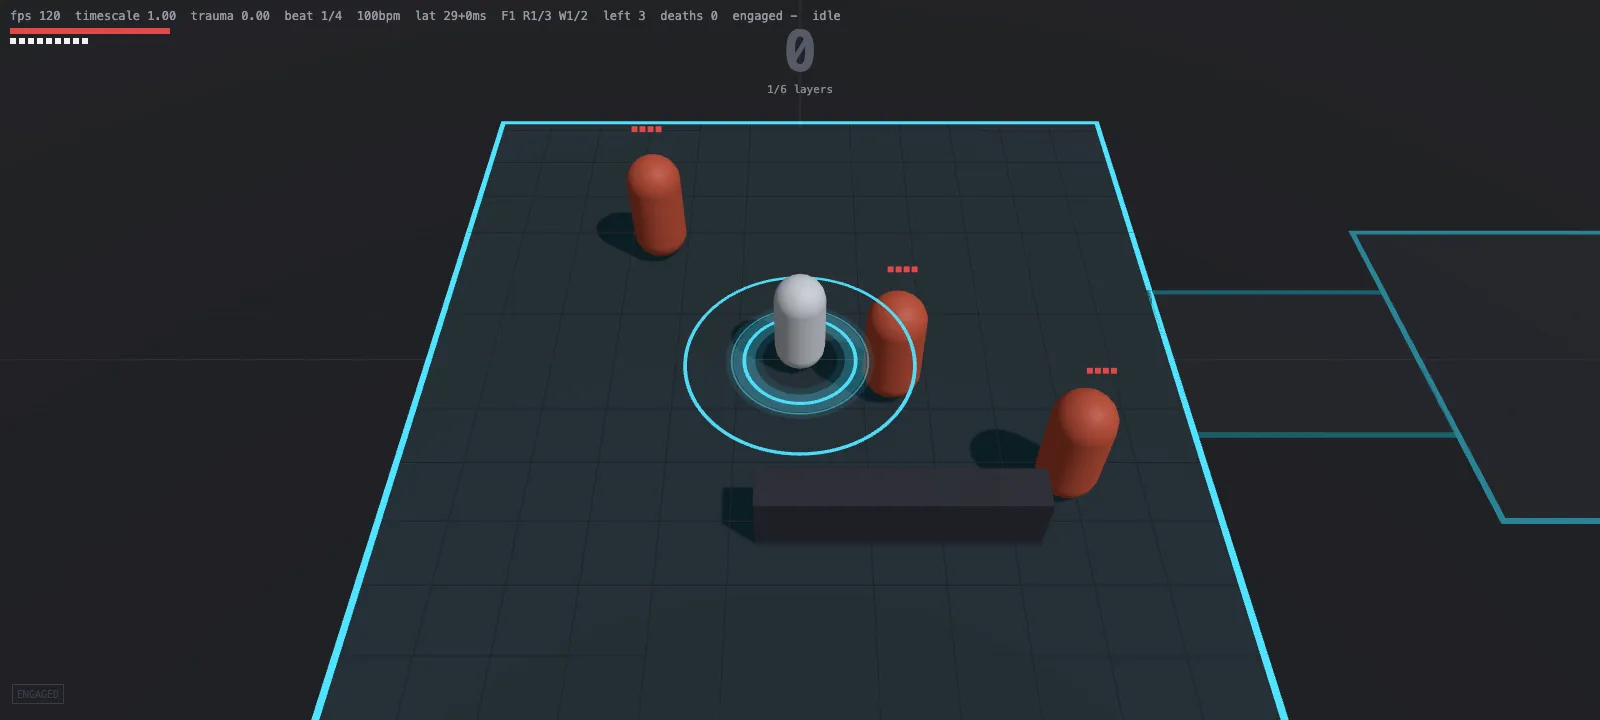This screenshot has width=1600, height=720.
Task: Click the "lat 29+0ms" latency readout
Action: (451, 16)
